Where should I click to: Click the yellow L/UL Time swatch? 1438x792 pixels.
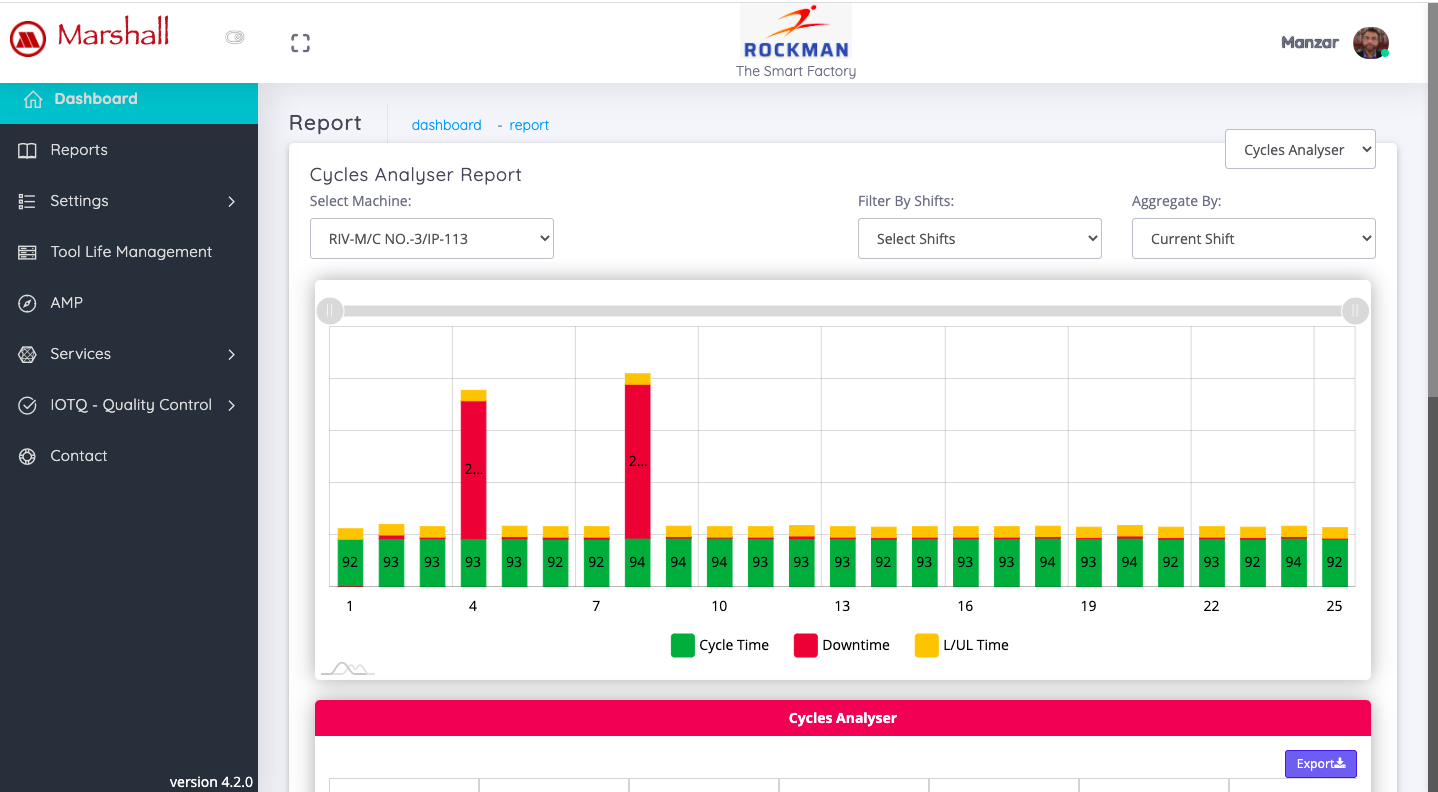pyautogui.click(x=927, y=645)
